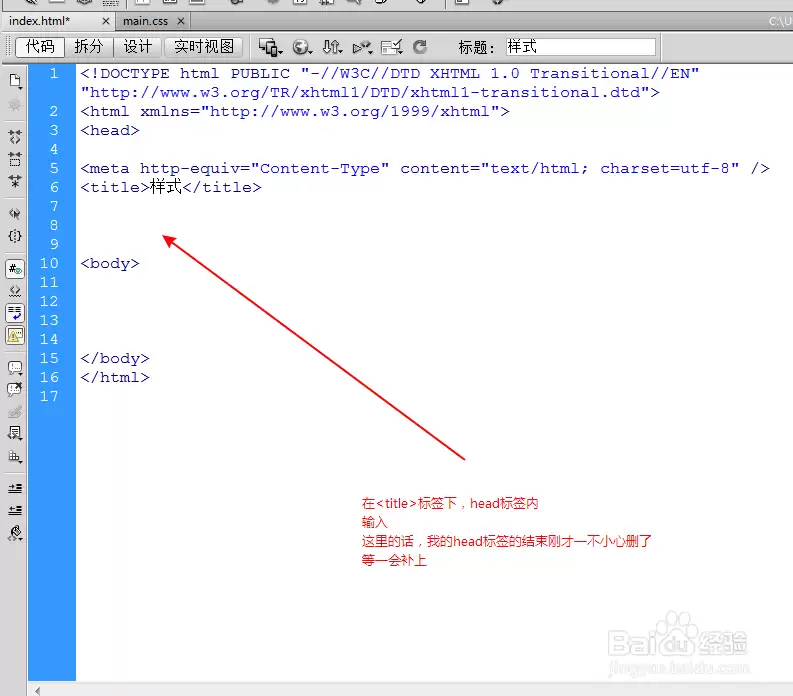Open the File Management arrows dropdown
Image resolution: width=793 pixels, height=696 pixels.
333,48
